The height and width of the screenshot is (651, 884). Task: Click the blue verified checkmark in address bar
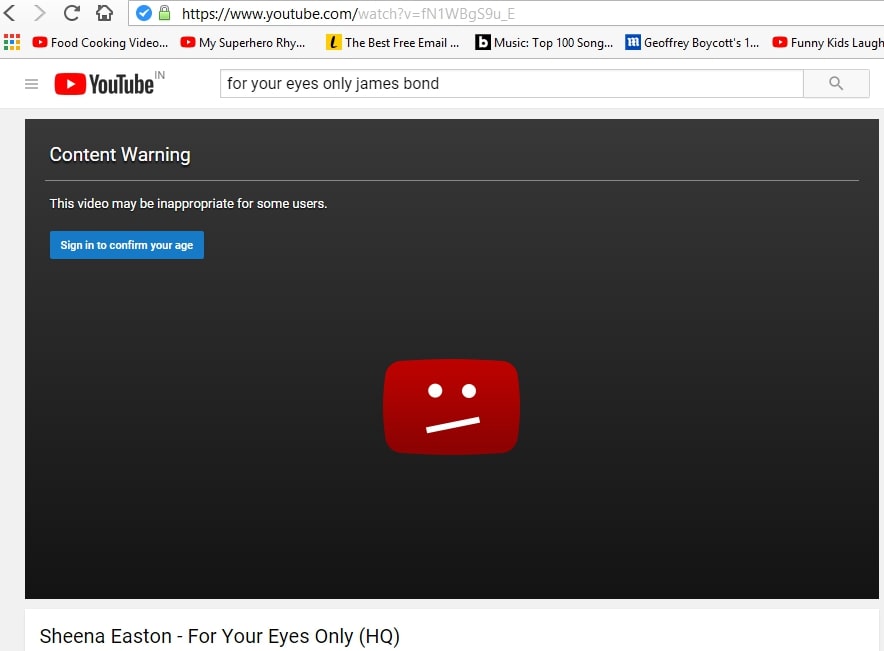point(144,13)
